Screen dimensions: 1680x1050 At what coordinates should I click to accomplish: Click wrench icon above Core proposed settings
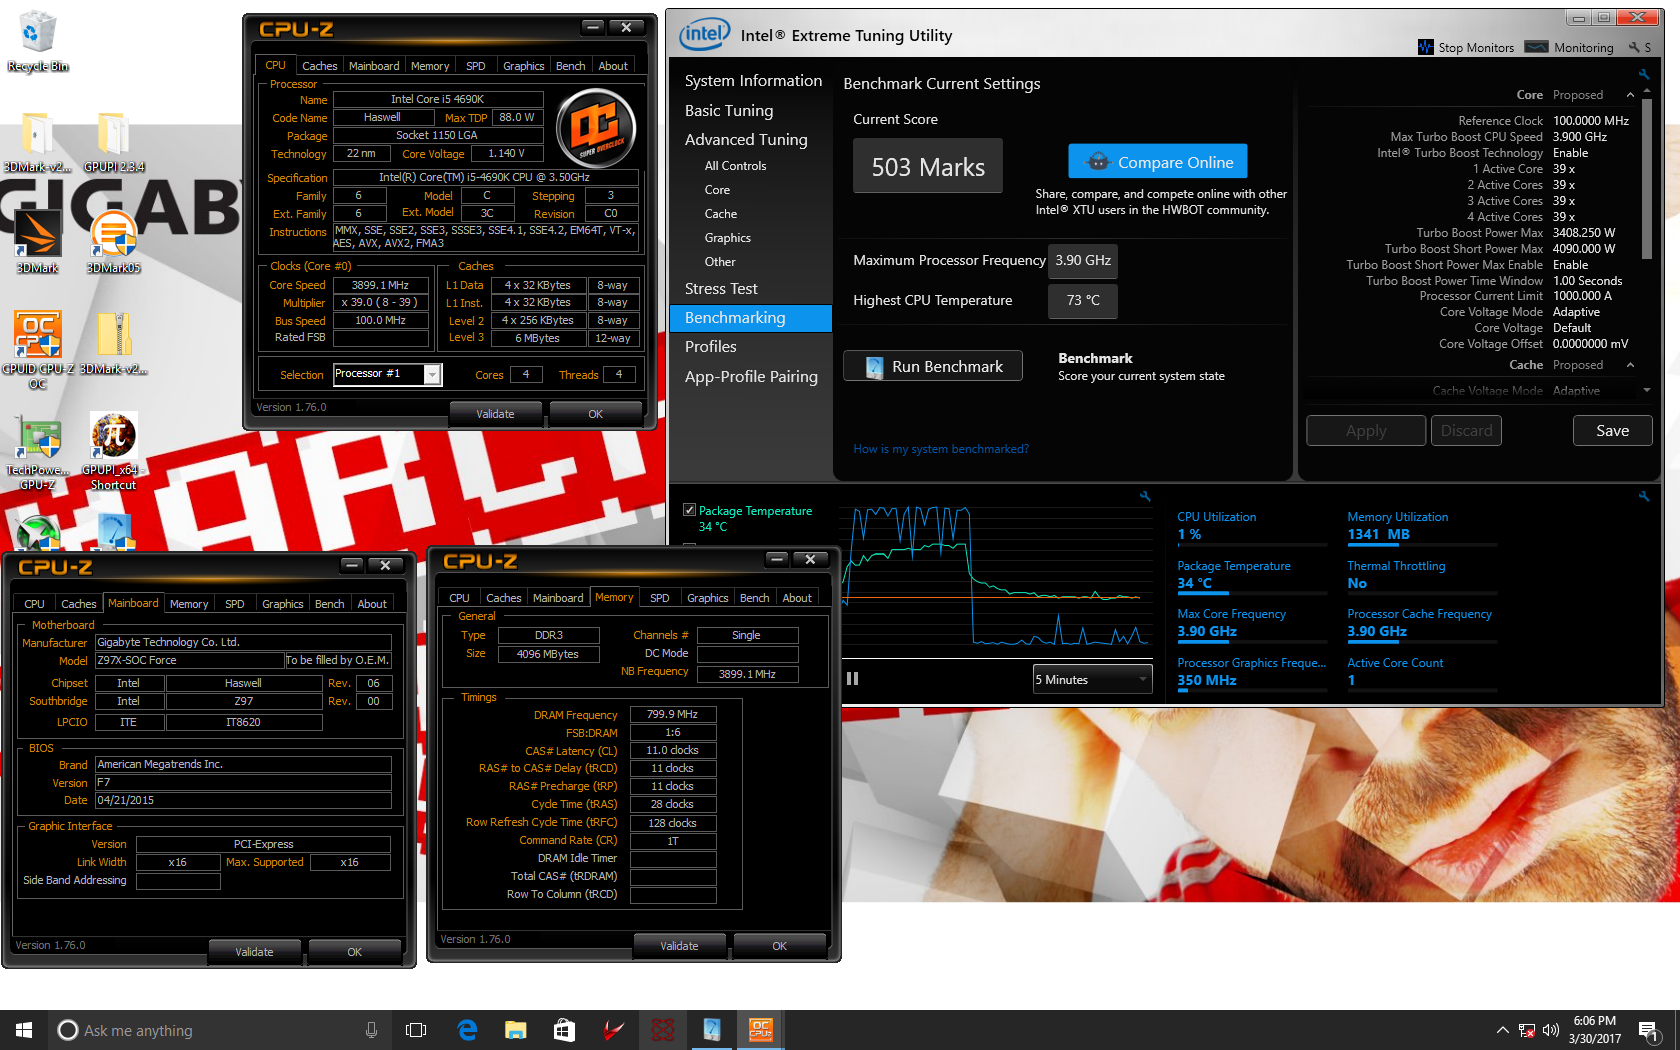coord(1643,74)
